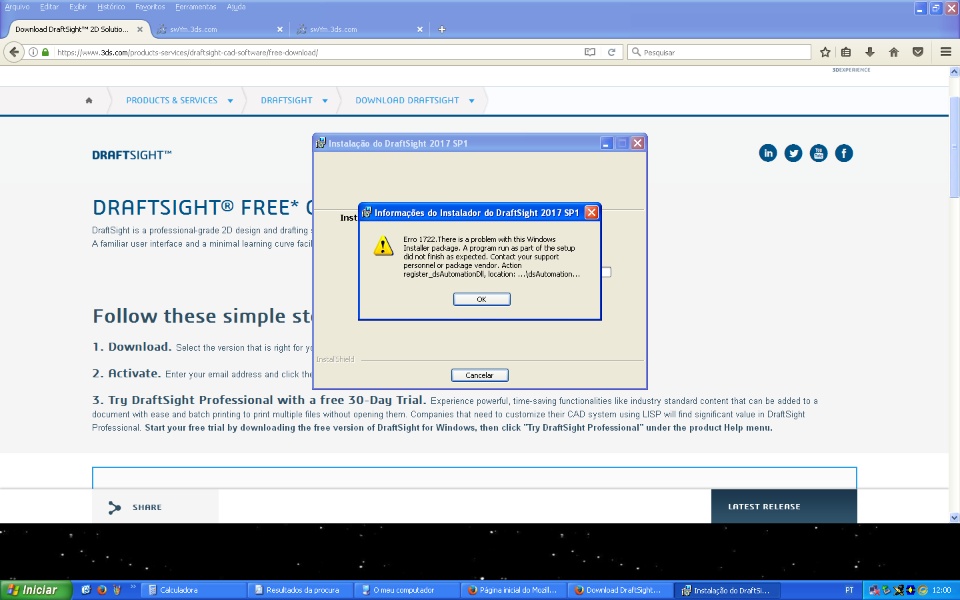
Task: Click the 12:00 clock in system tray
Action: tap(942, 590)
